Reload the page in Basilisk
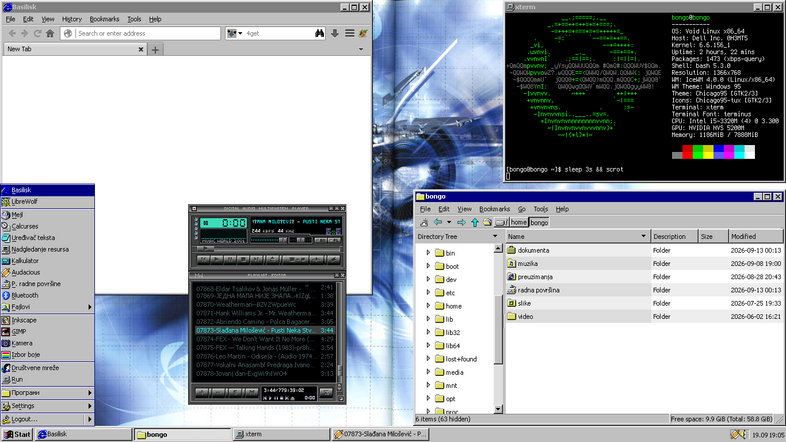786x442 pixels. pos(37,33)
